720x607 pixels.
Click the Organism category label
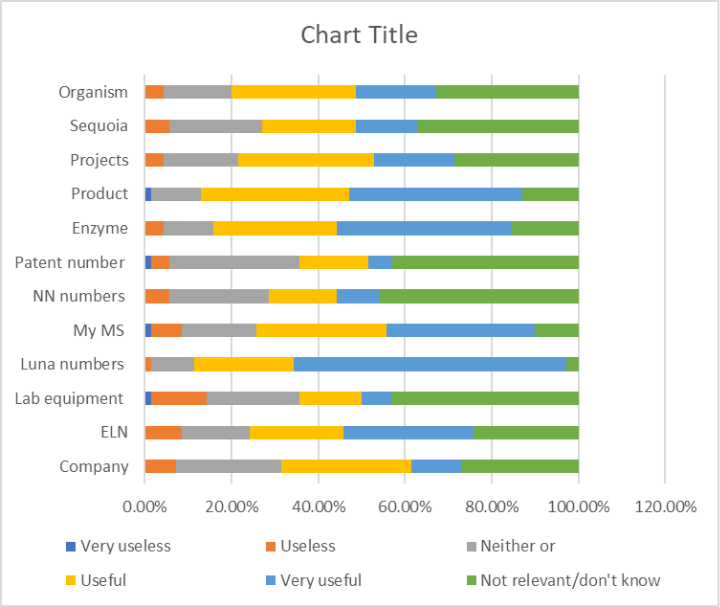(93, 92)
